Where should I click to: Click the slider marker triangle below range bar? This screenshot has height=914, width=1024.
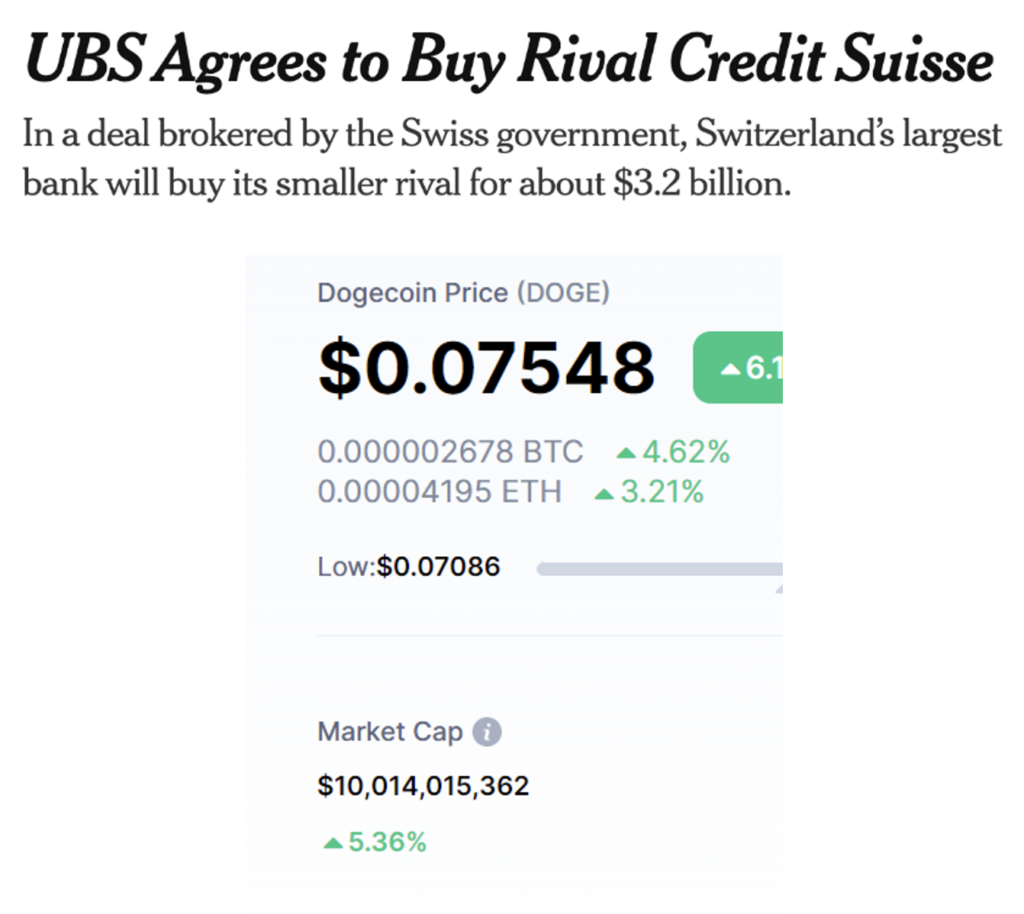(x=779, y=589)
